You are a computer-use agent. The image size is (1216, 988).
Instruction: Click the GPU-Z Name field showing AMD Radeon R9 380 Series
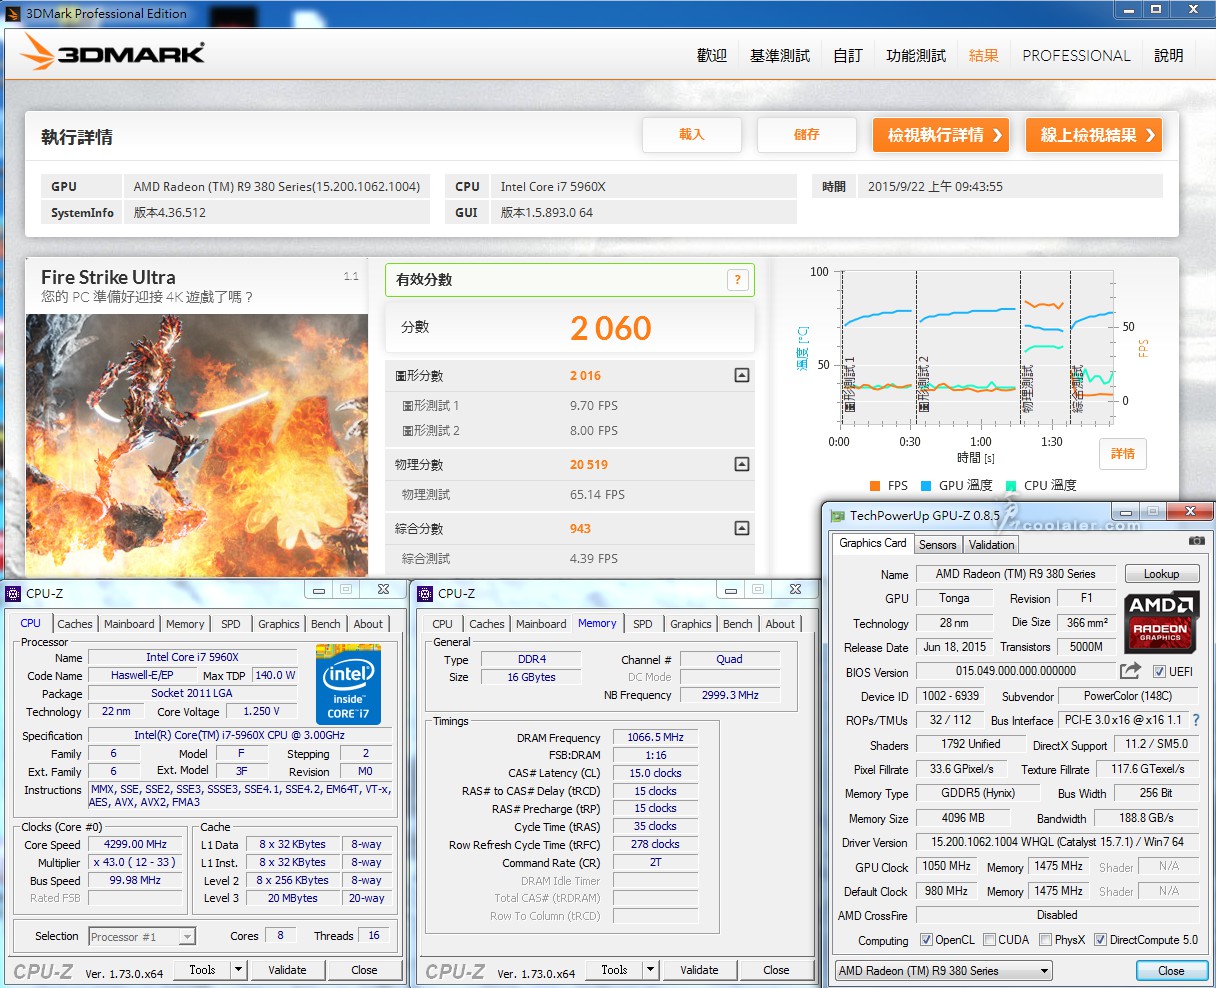[1016, 574]
